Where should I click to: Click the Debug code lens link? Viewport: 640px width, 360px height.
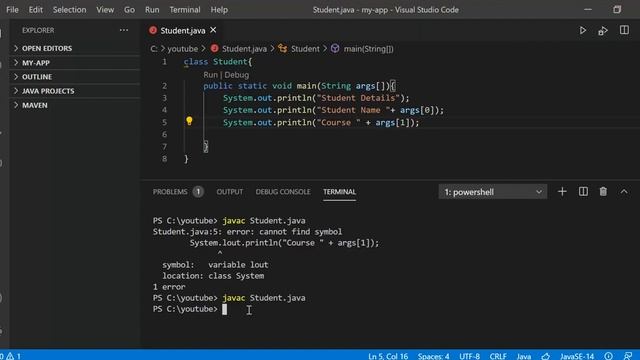coord(236,75)
